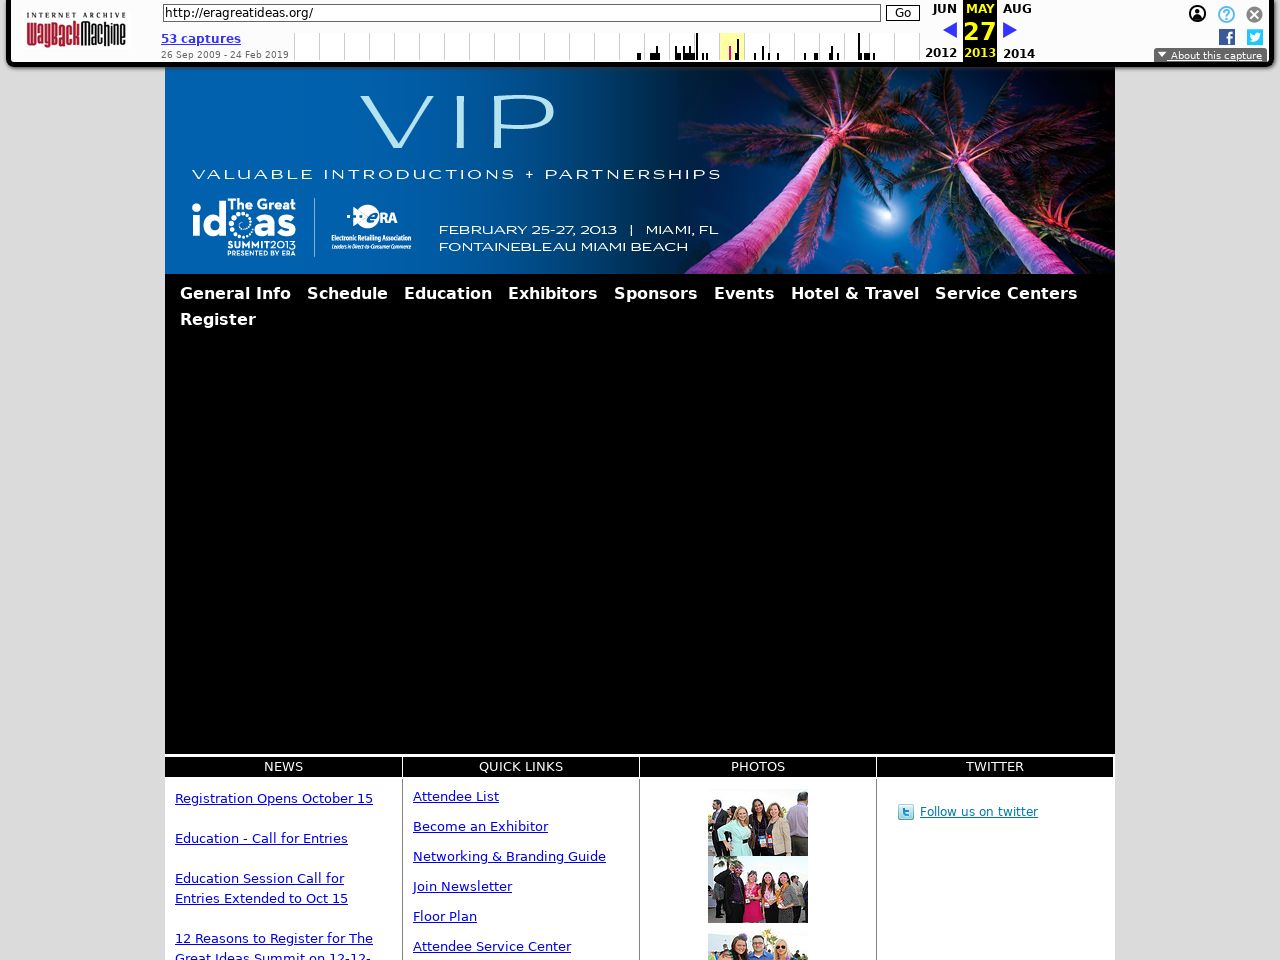This screenshot has width=1280, height=960.
Task: Click Follow us on twitter link
Action: [978, 812]
